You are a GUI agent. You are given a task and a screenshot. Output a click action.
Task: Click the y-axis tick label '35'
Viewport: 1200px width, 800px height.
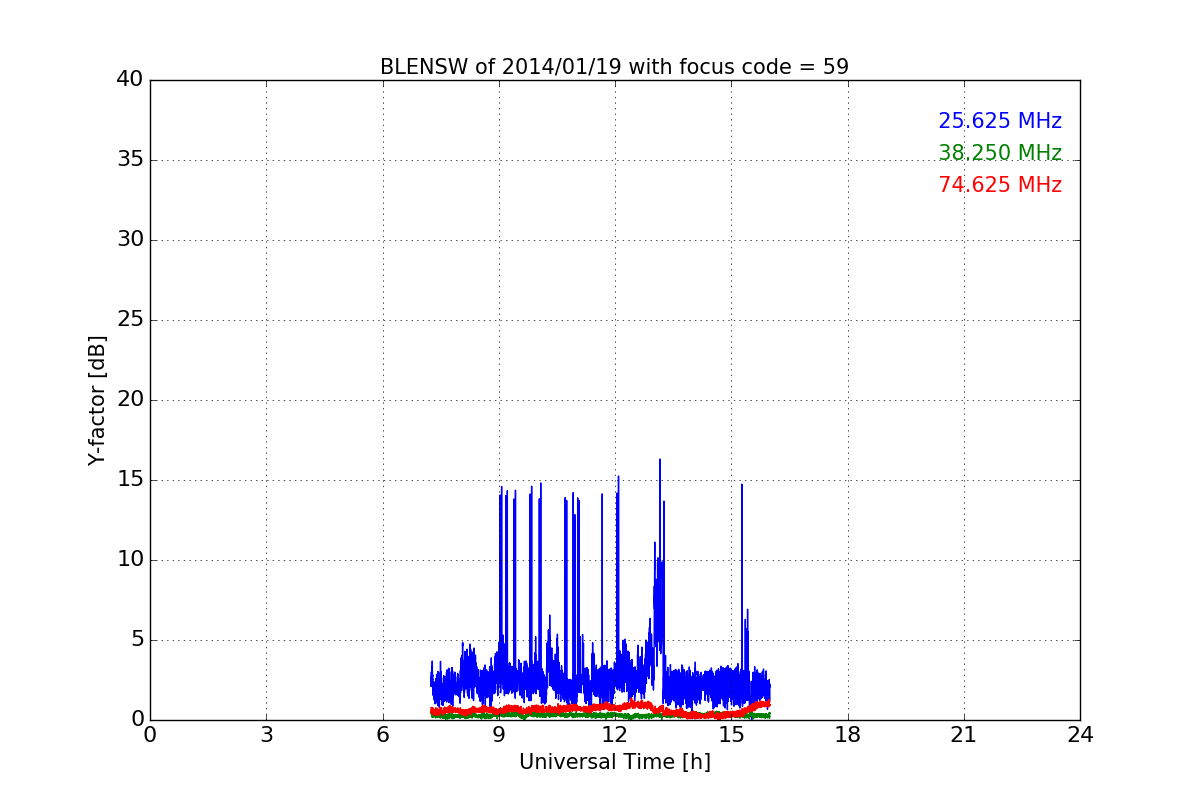click(130, 160)
